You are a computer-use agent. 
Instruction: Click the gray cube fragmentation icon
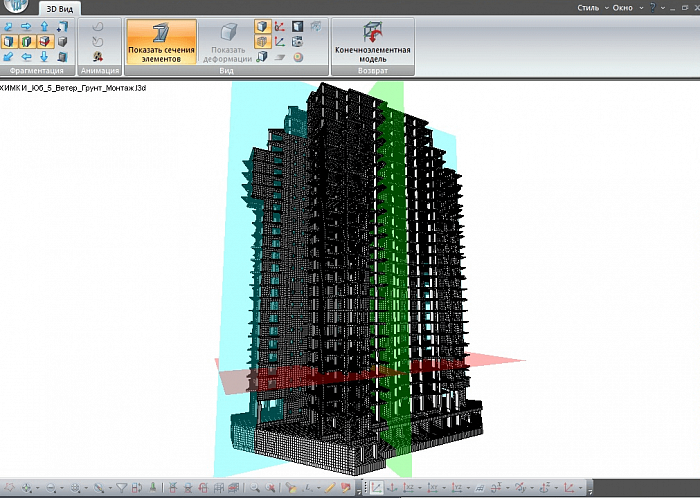(63, 42)
